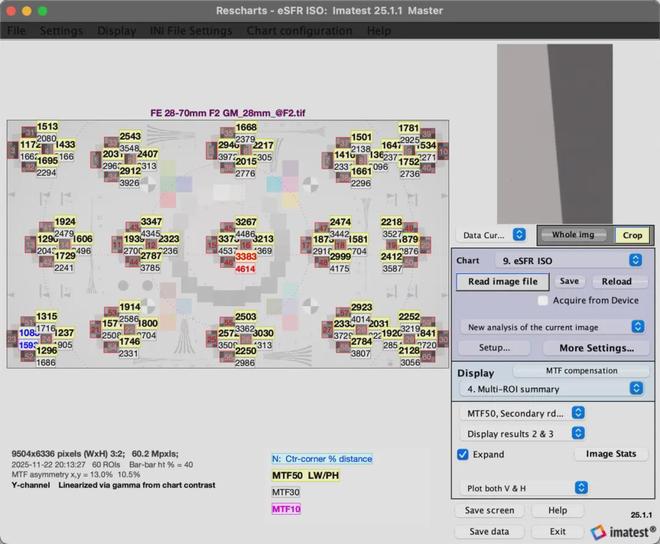Click More Settings... button
This screenshot has width=660, height=544.
pyautogui.click(x=596, y=348)
